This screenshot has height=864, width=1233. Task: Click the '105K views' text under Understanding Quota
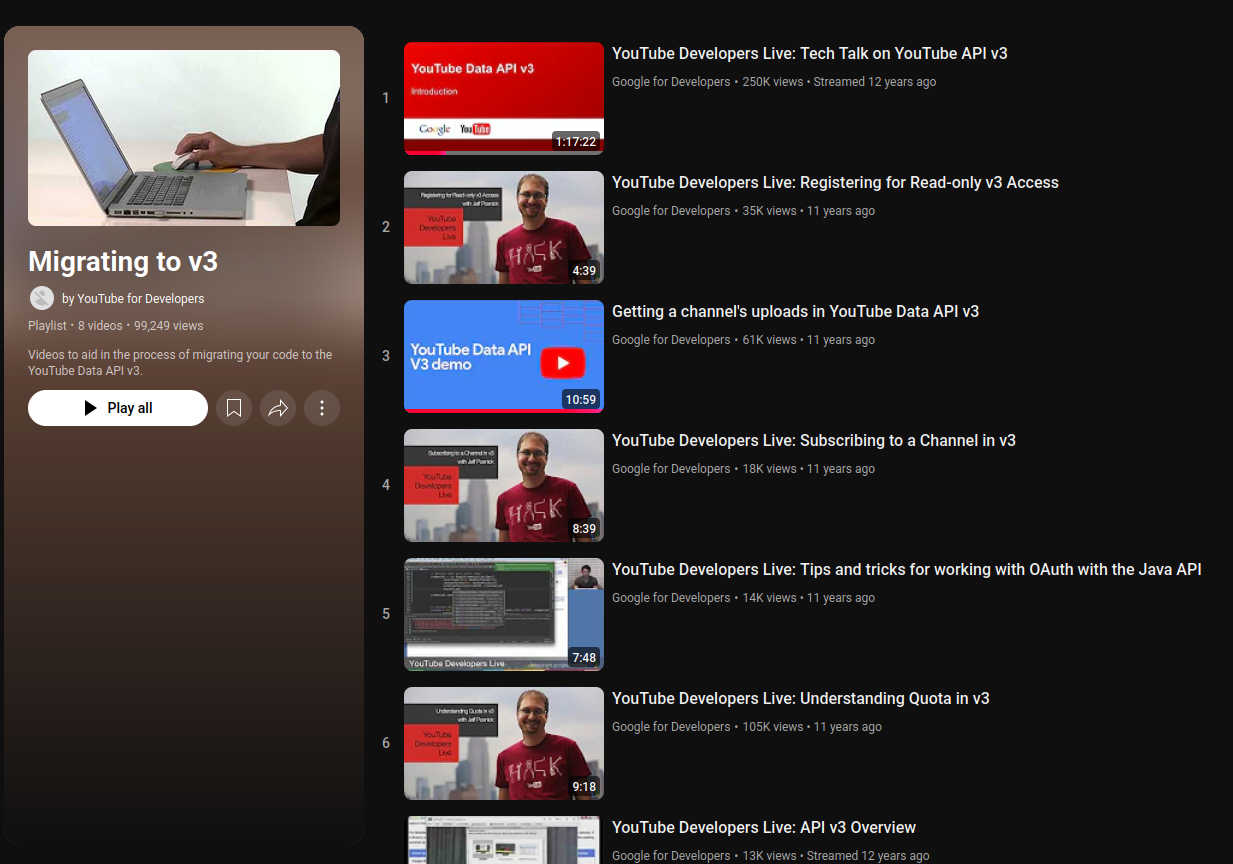(x=773, y=727)
